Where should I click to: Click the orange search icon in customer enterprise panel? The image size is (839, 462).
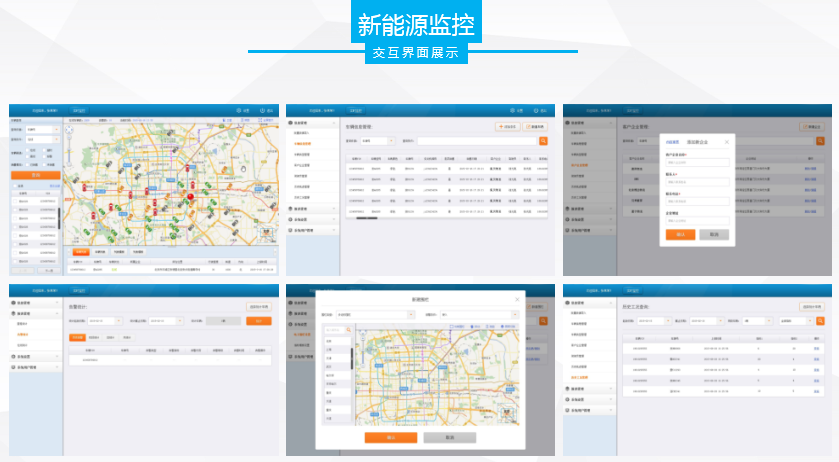click(820, 141)
